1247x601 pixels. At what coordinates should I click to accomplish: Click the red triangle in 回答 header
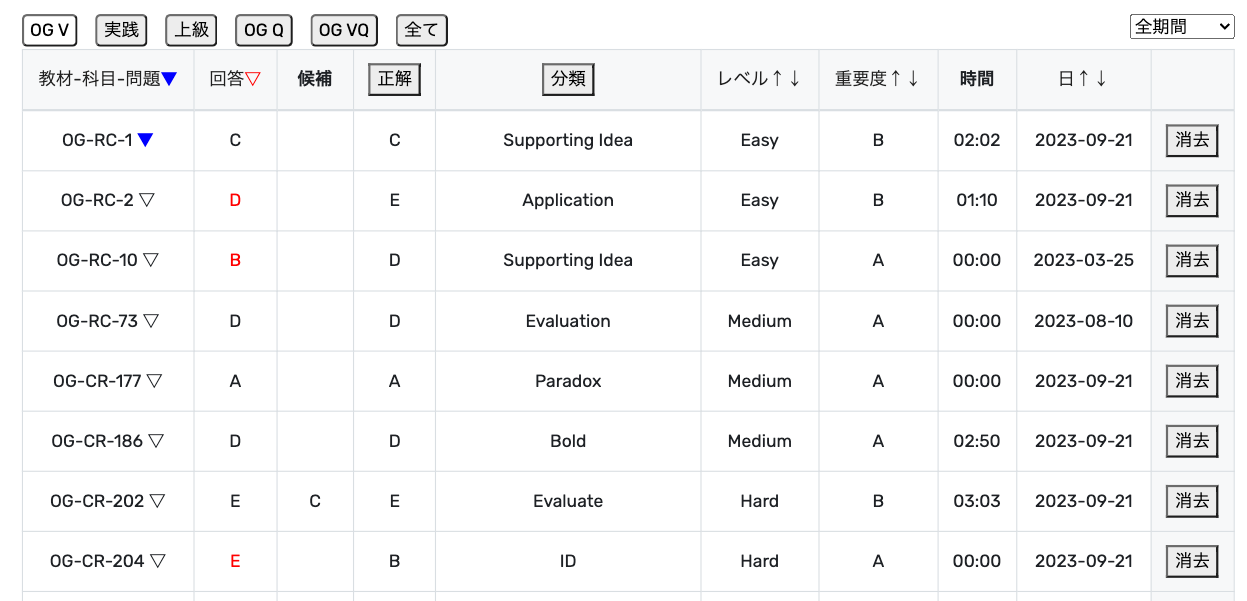point(253,80)
